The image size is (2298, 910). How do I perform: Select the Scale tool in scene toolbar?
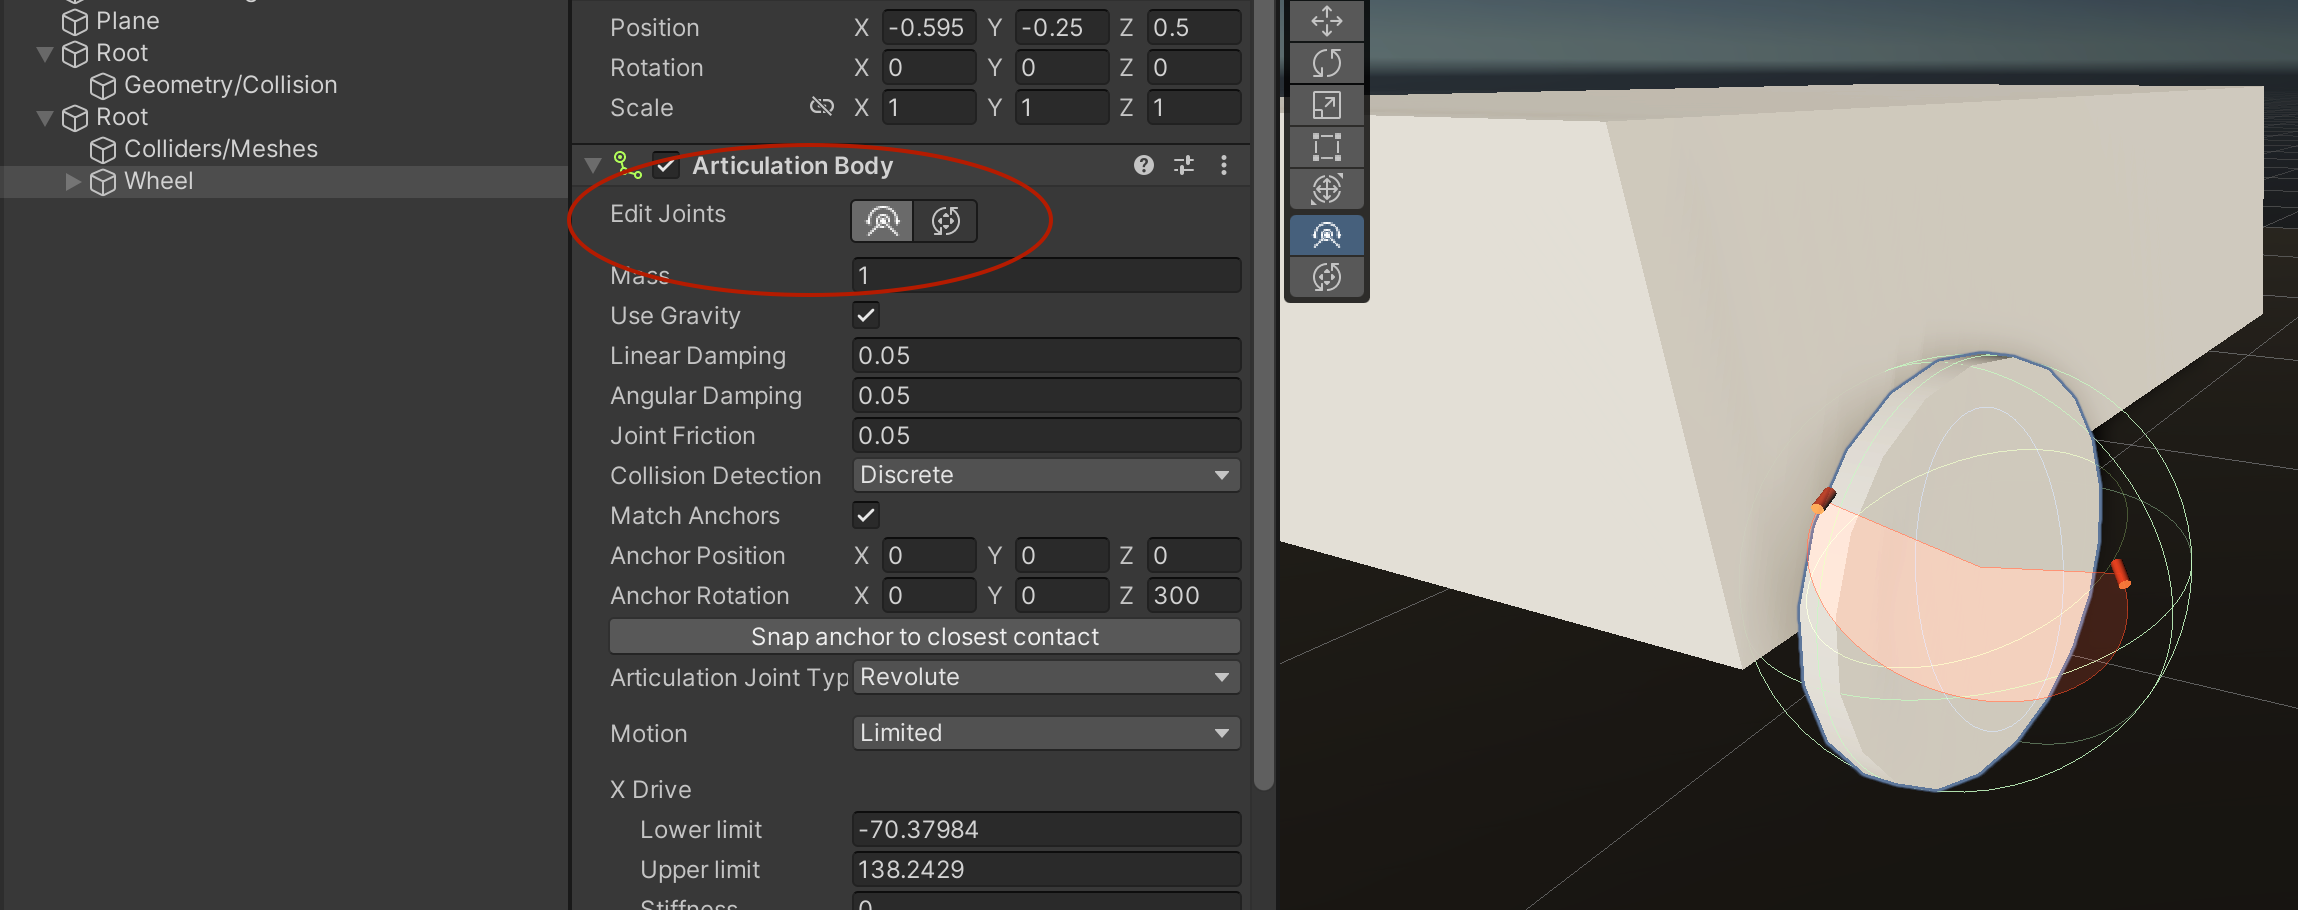click(x=1326, y=105)
